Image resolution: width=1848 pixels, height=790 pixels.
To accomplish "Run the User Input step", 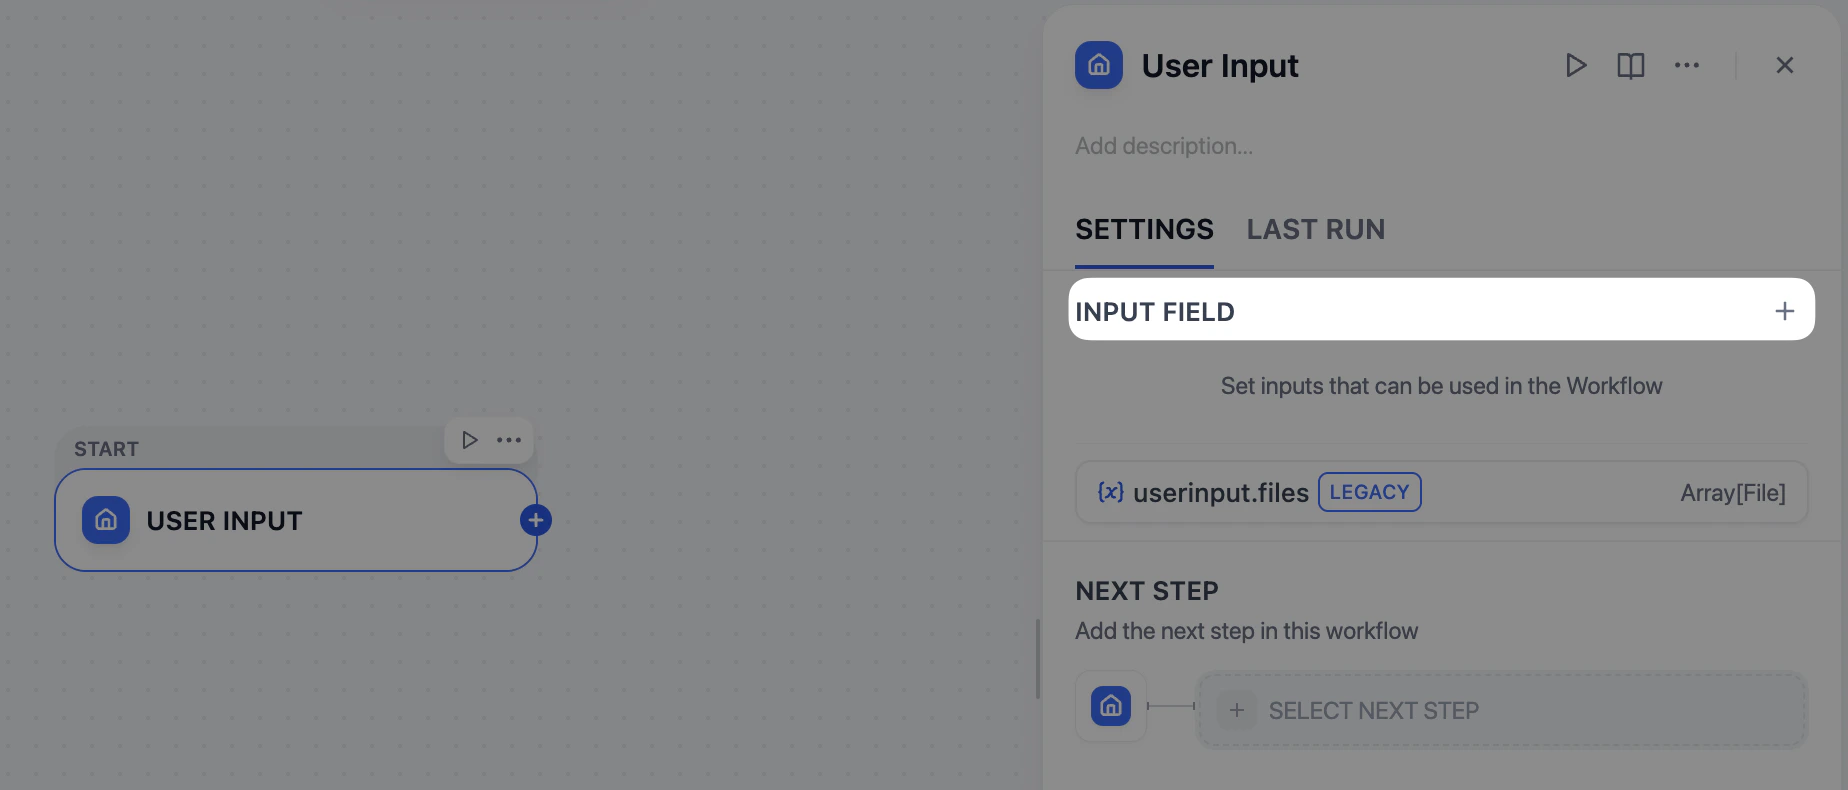I will pos(1575,65).
